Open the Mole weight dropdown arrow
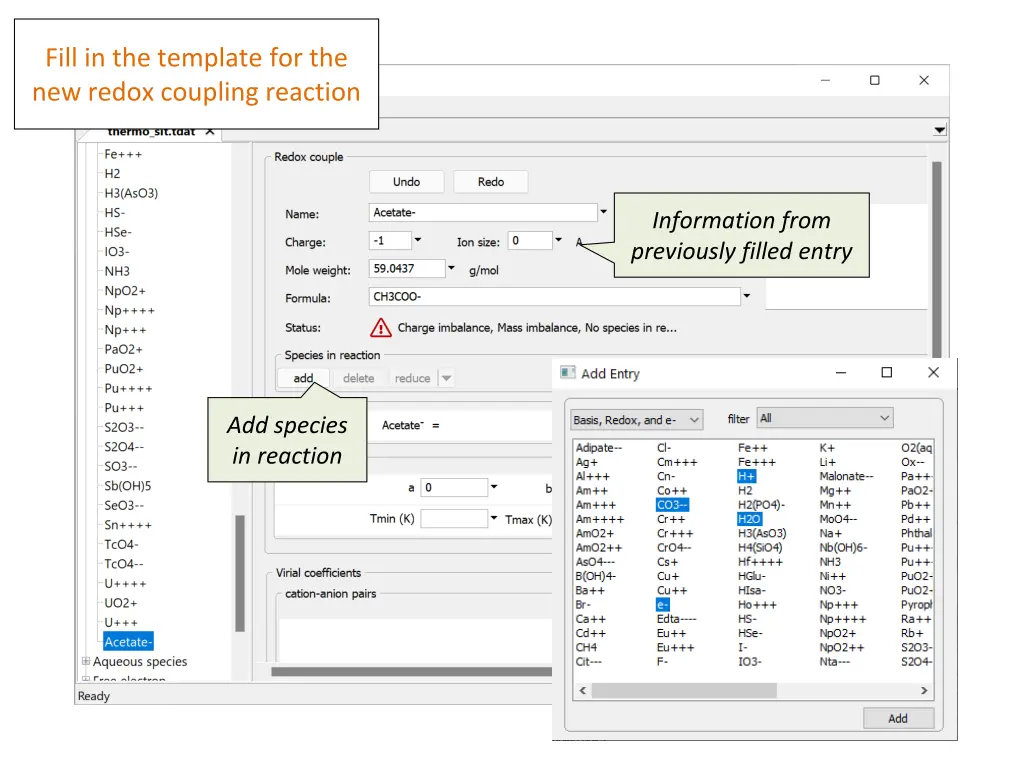The height and width of the screenshot is (768, 1024). pyautogui.click(x=451, y=268)
